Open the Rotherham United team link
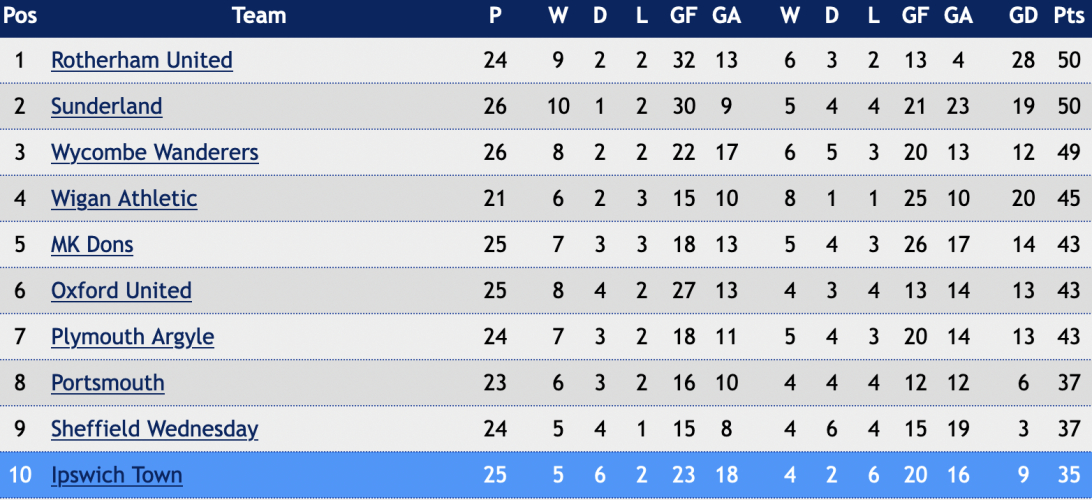The height and width of the screenshot is (500, 1092). click(x=141, y=61)
